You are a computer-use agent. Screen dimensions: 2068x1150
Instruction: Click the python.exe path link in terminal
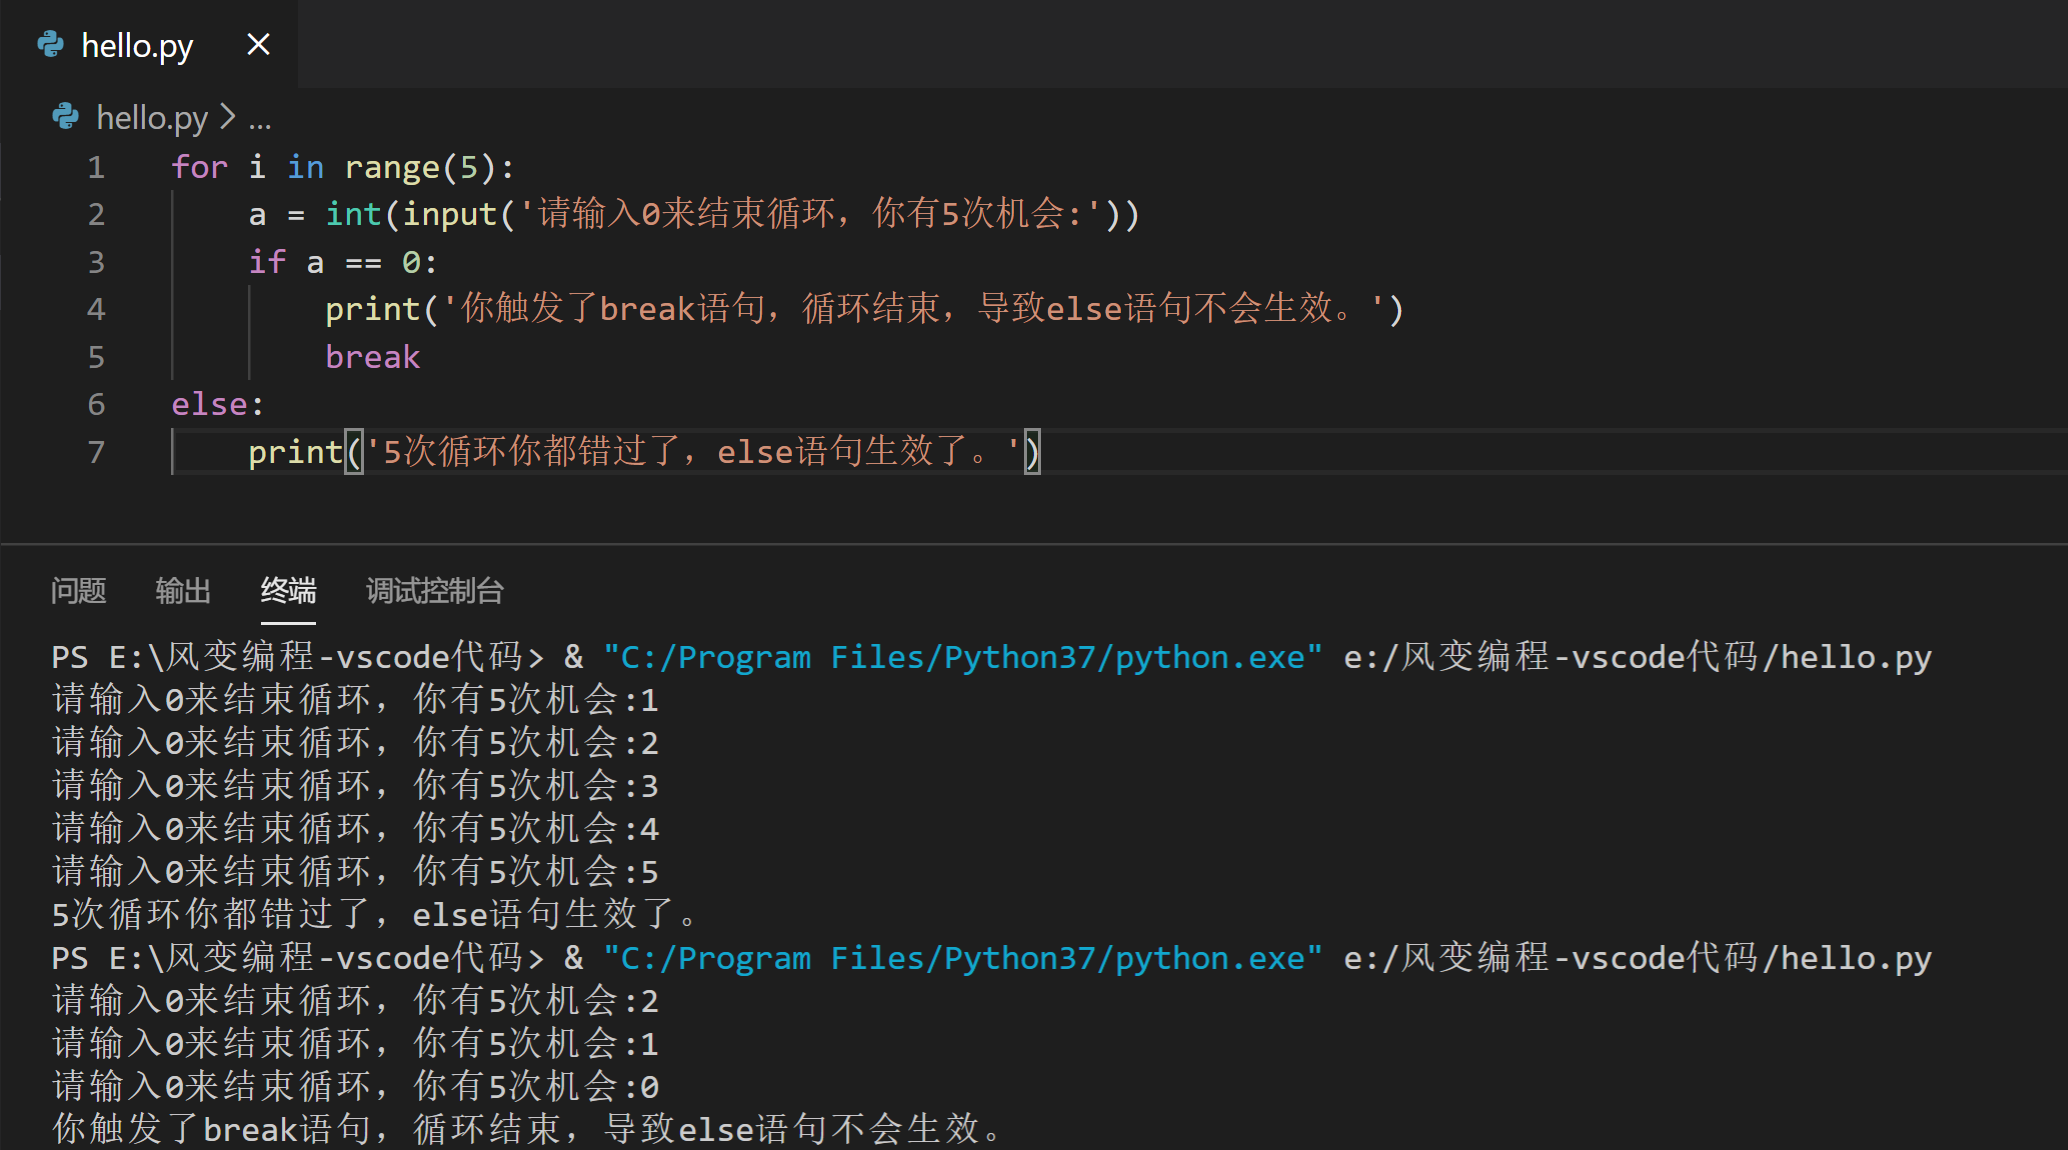(960, 656)
